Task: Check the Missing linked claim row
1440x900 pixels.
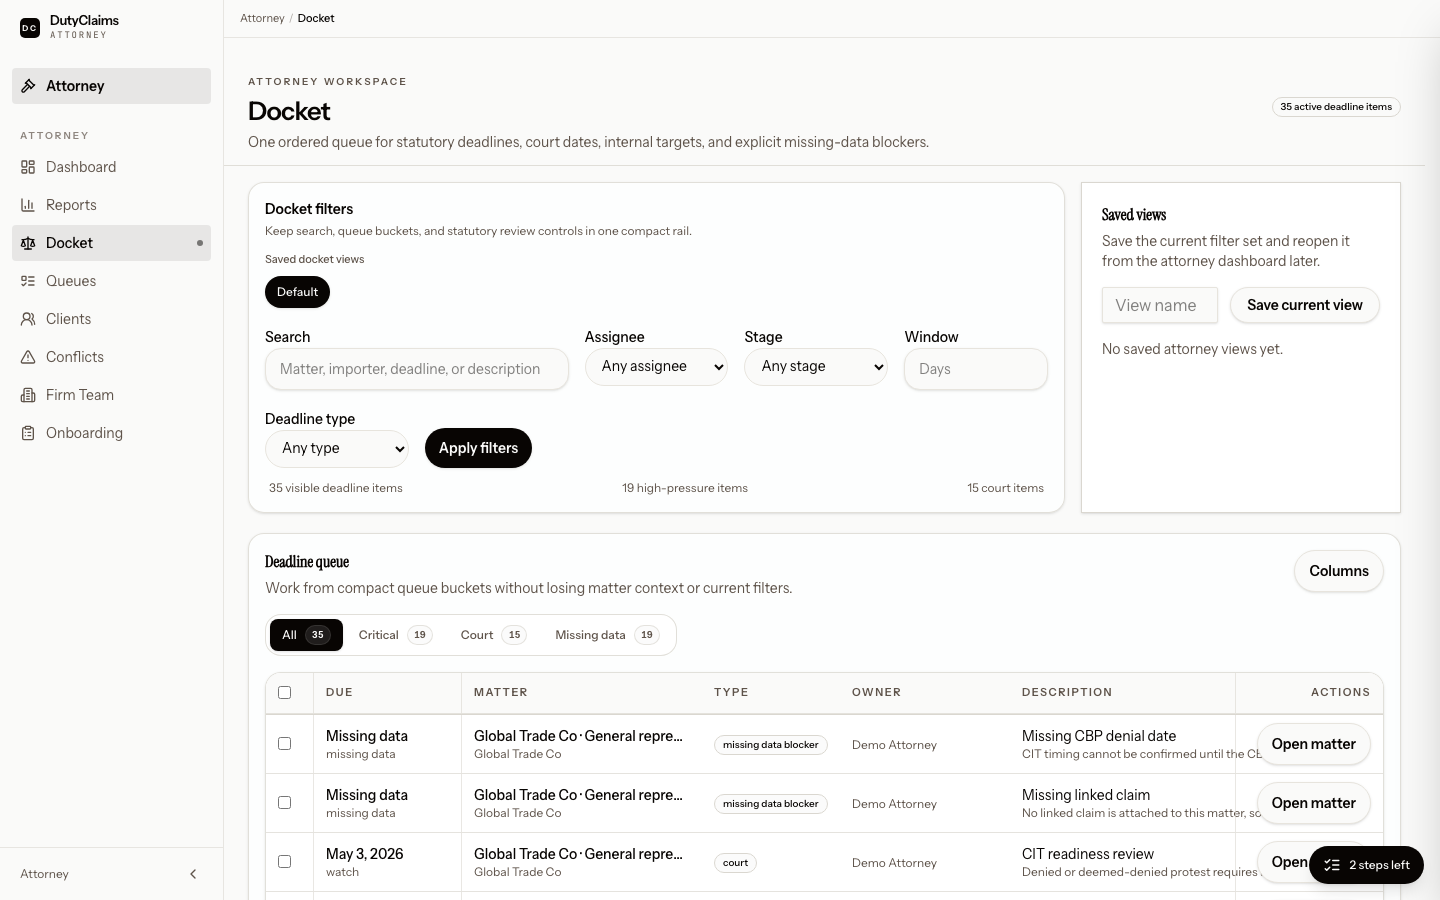Action: point(285,803)
